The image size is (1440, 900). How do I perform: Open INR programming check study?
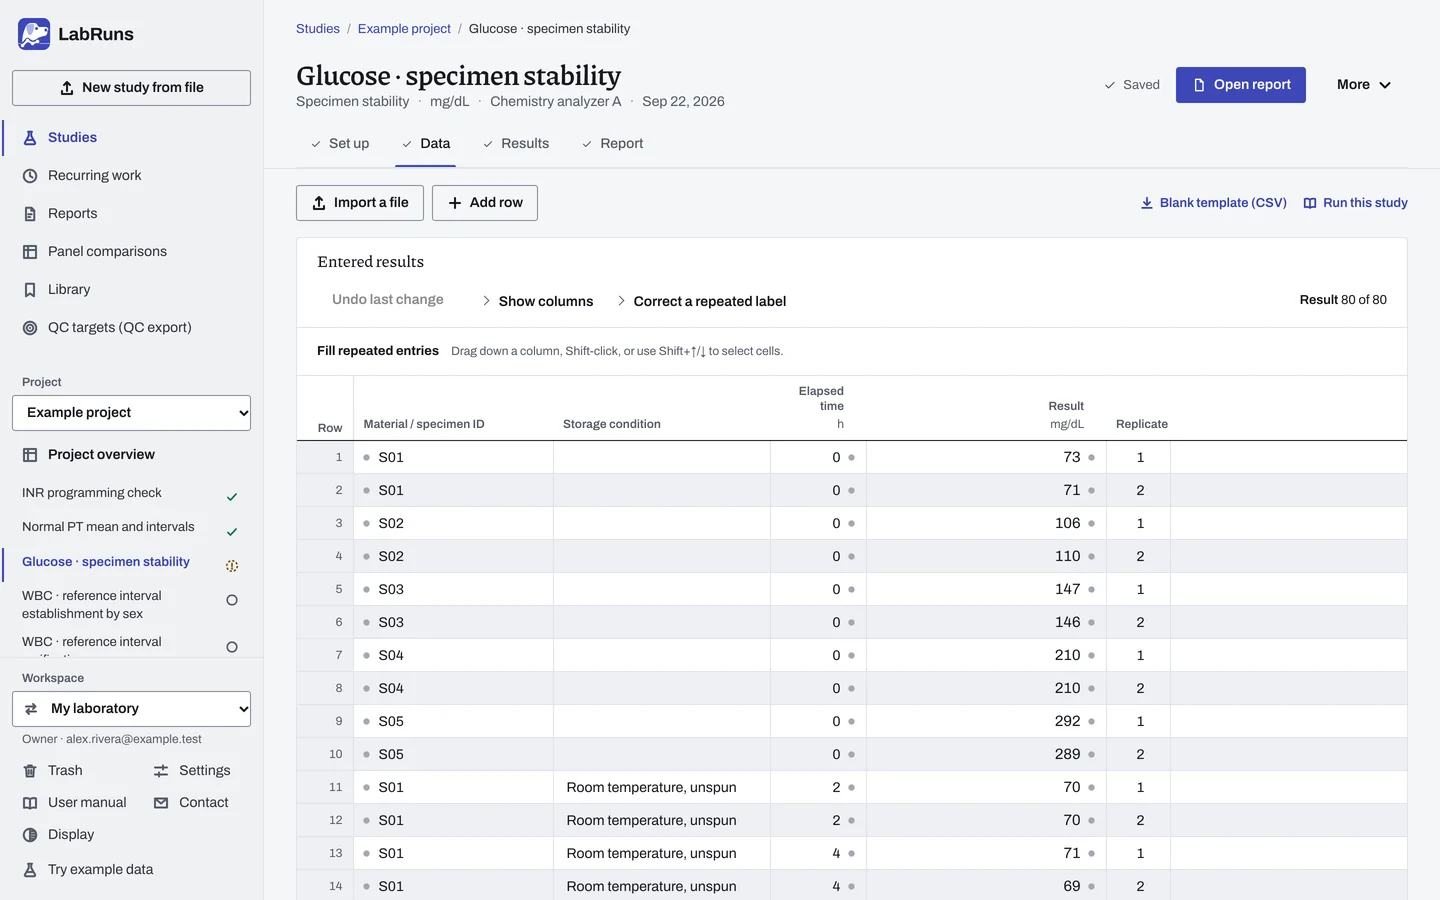(x=130, y=493)
